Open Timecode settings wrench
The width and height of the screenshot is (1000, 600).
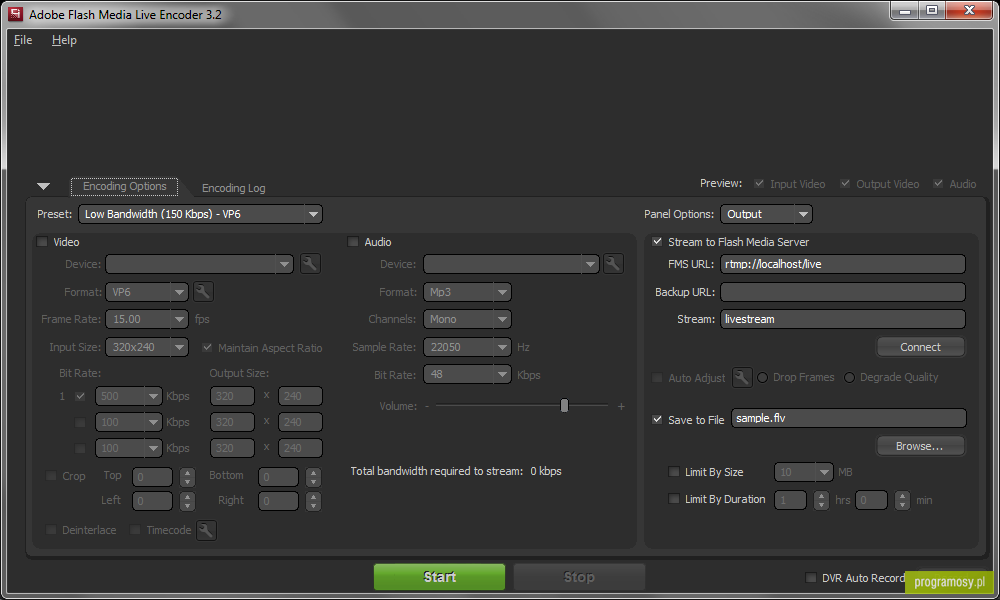click(x=206, y=530)
